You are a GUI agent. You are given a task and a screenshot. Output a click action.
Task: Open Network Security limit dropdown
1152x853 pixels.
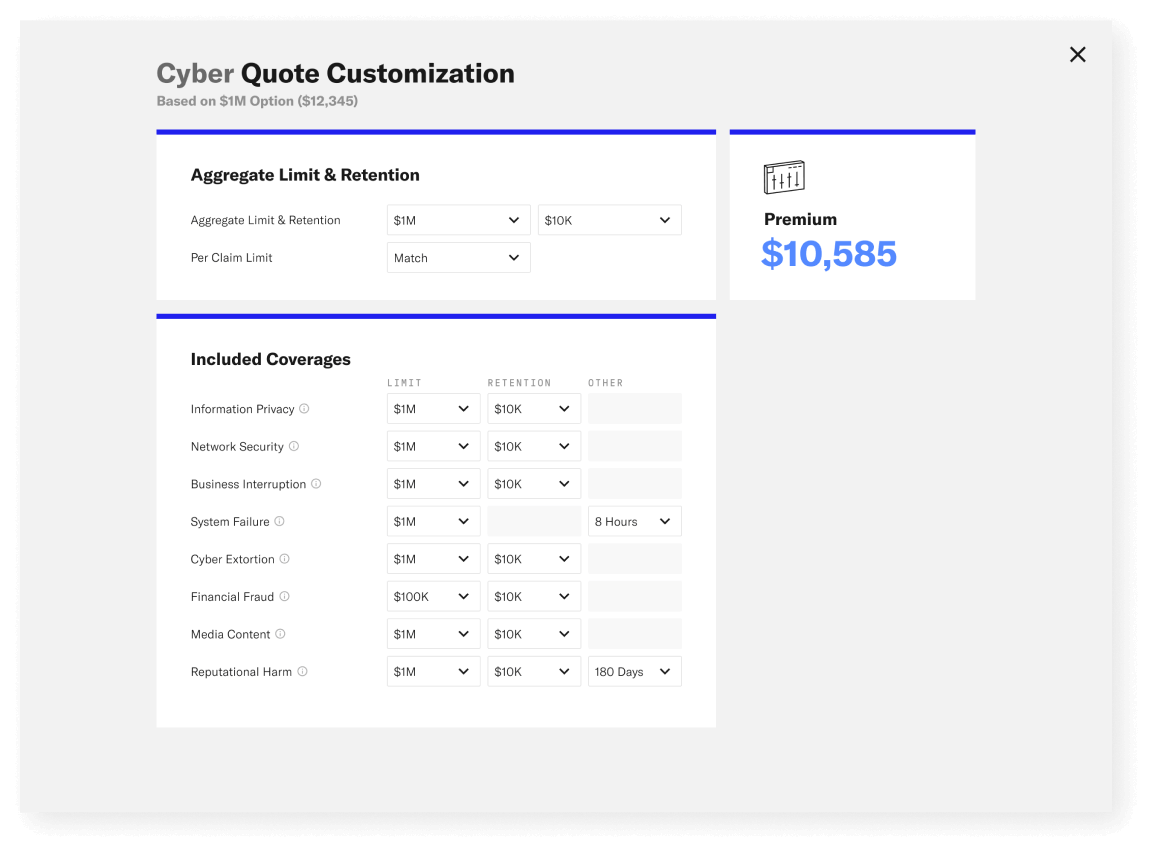tap(433, 446)
